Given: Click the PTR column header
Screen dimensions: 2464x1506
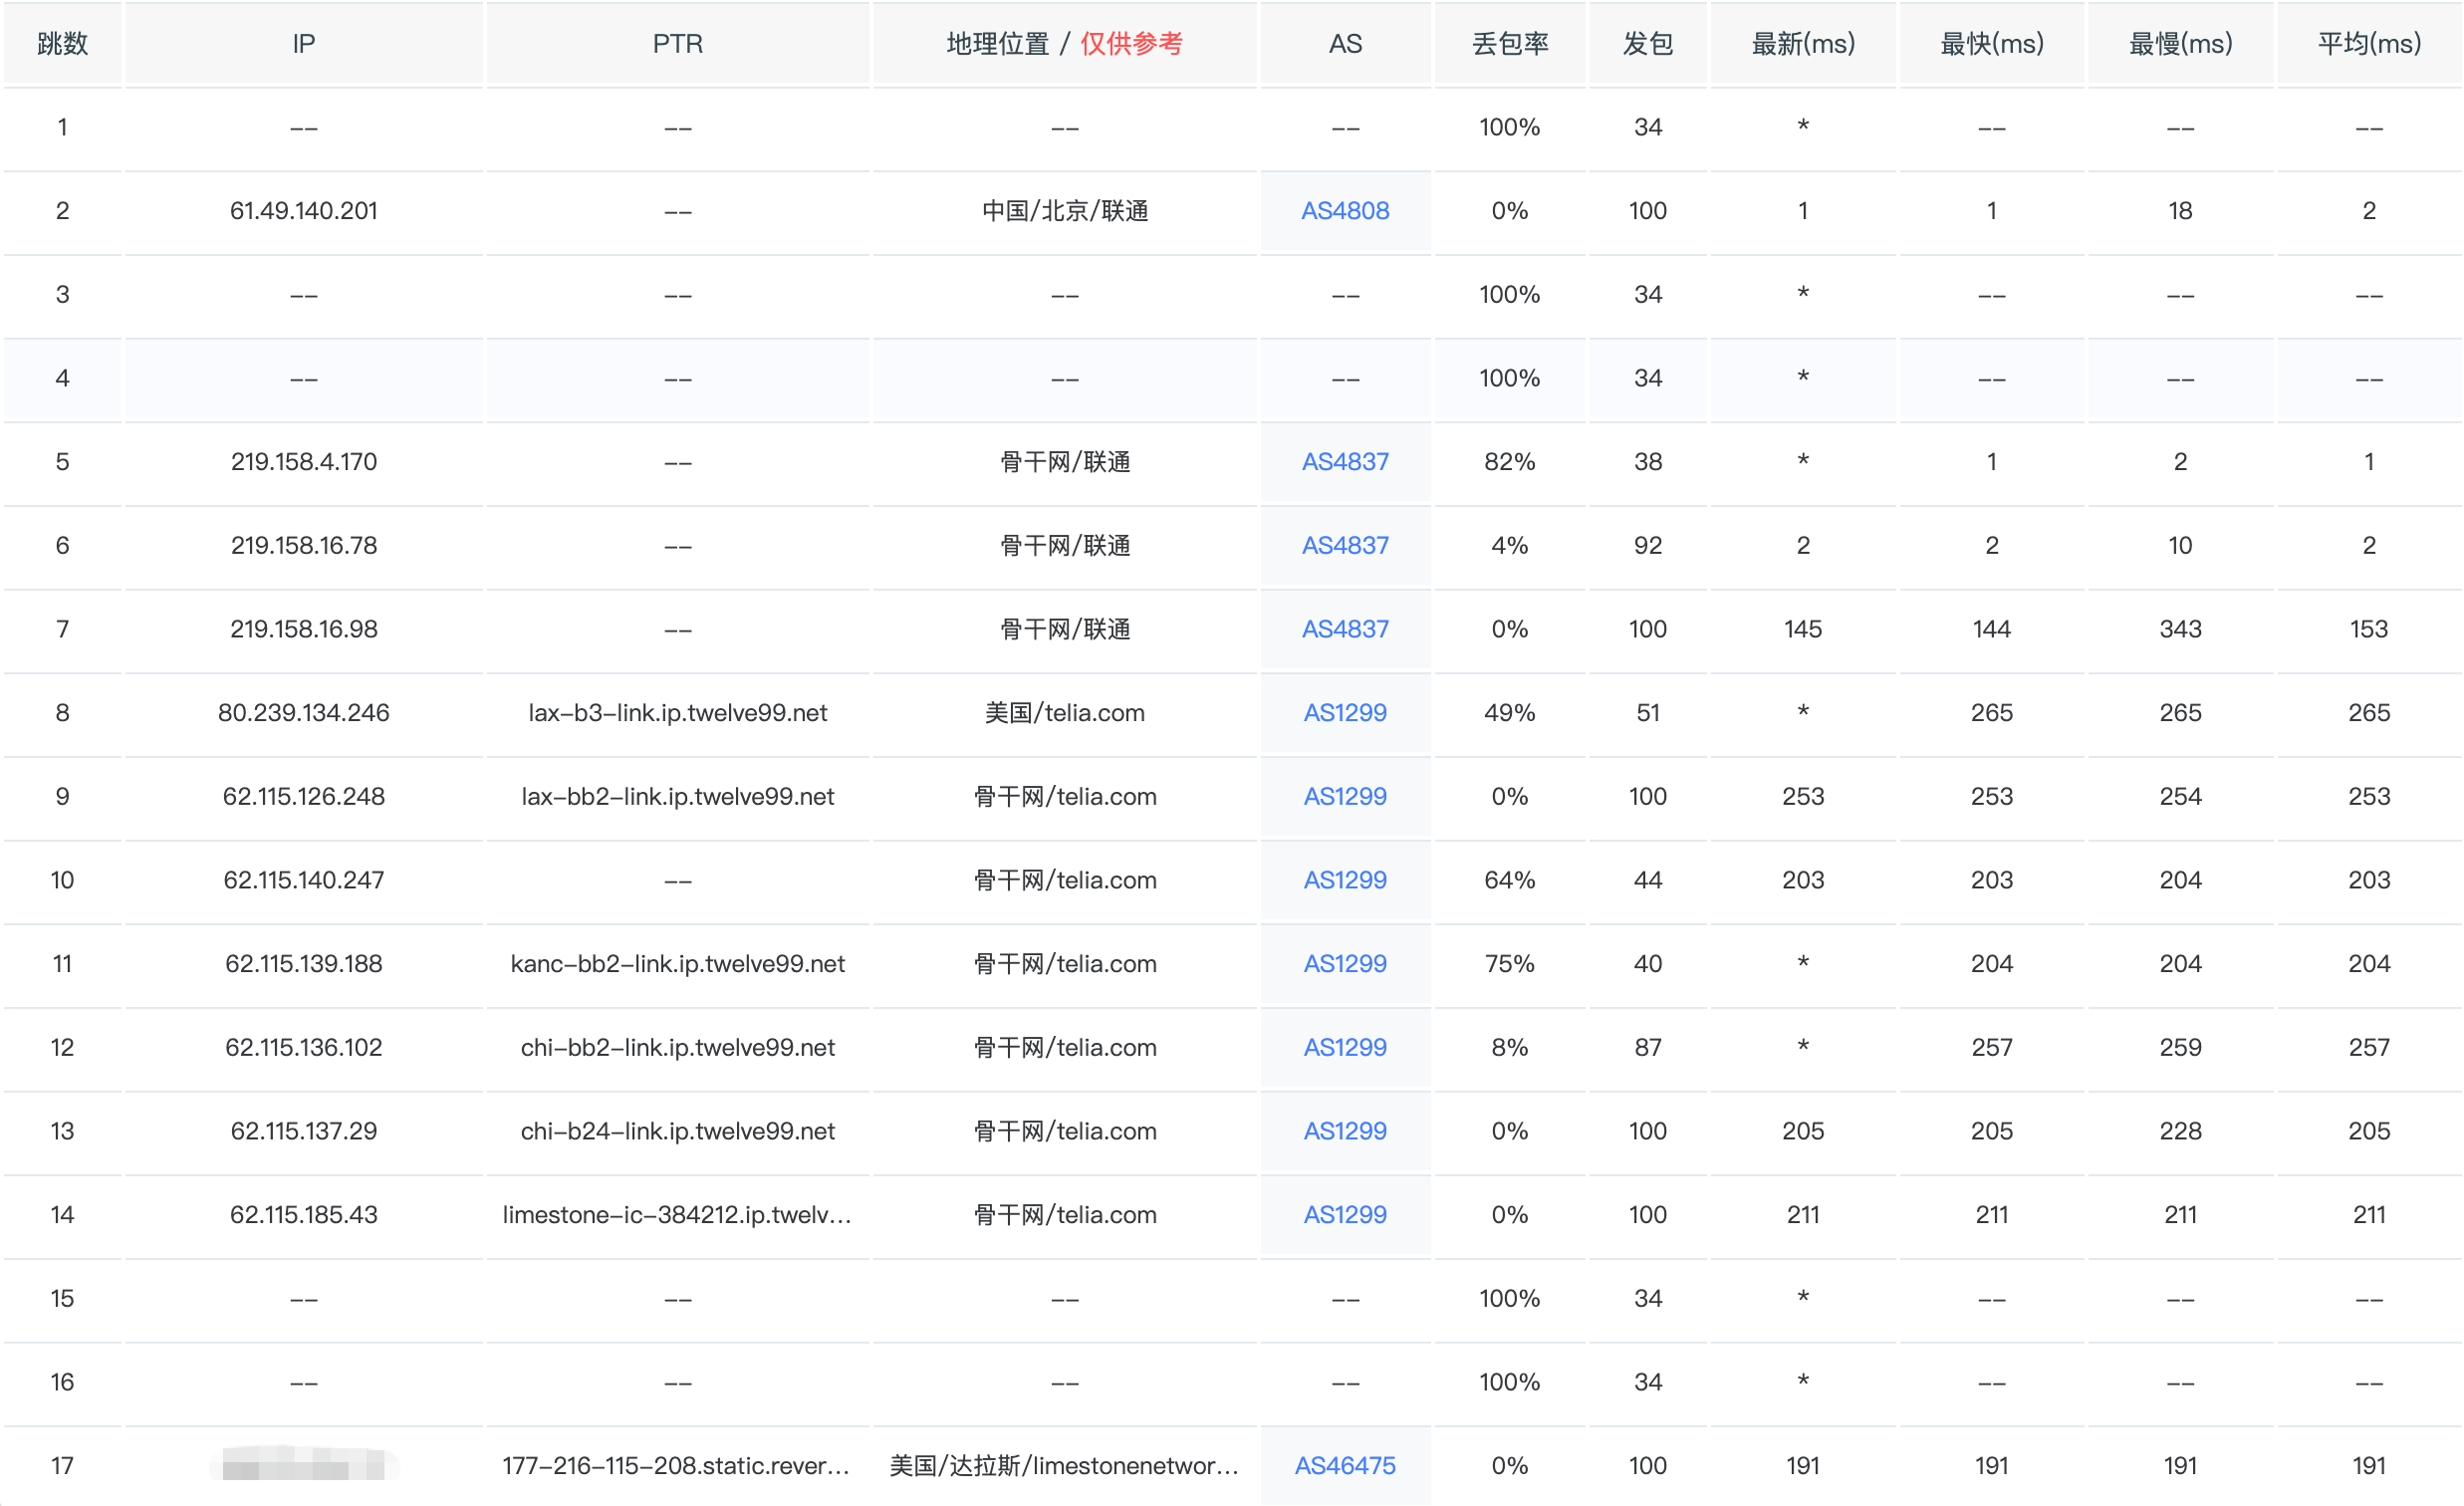Looking at the screenshot, I should click(x=678, y=44).
